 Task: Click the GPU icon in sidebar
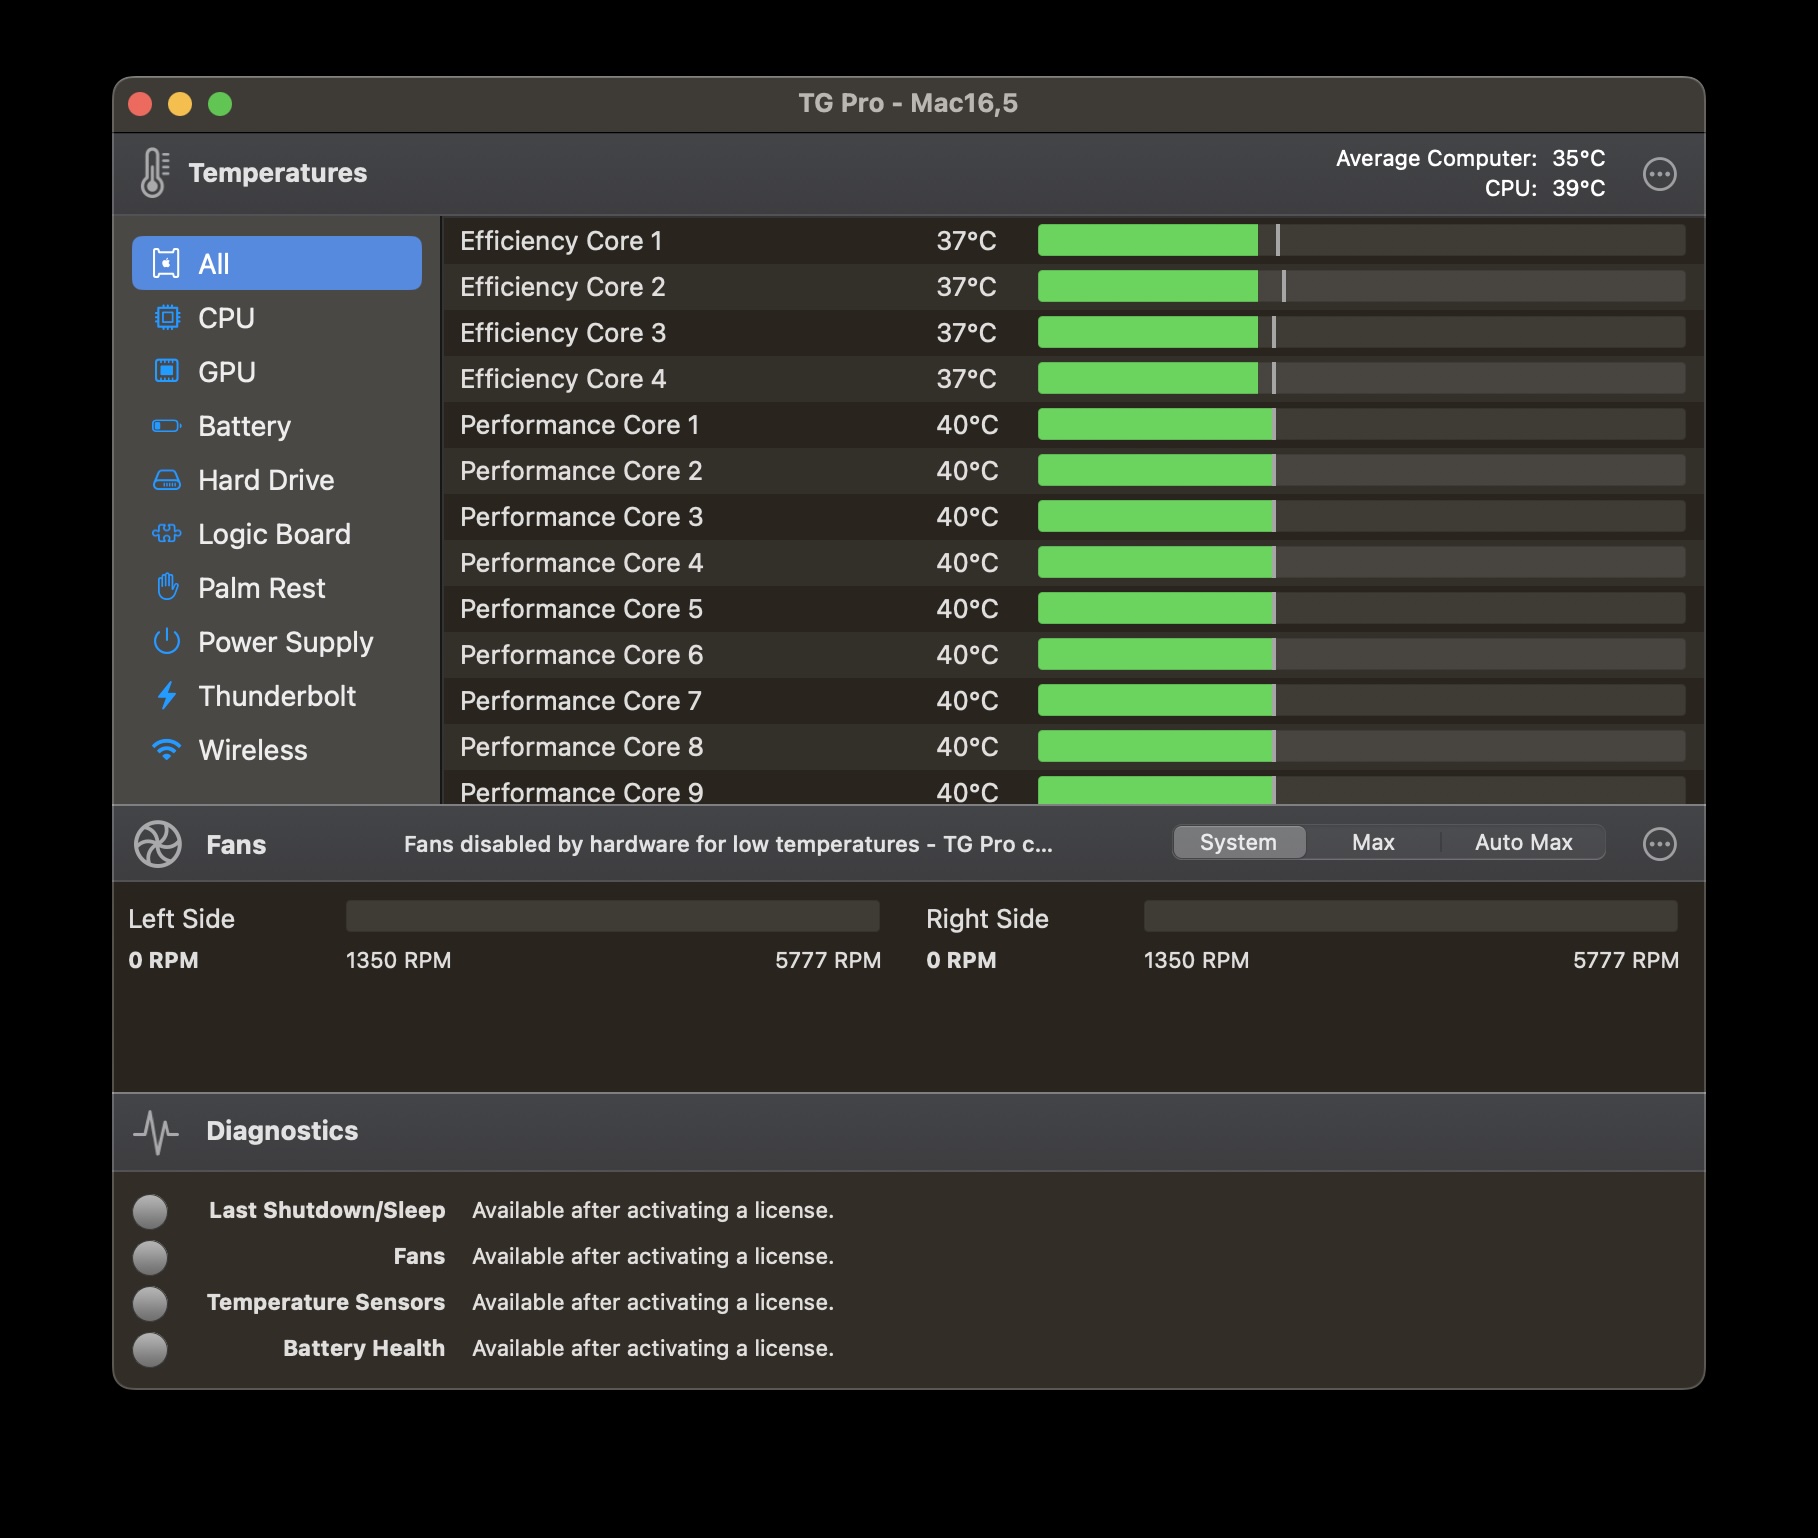tap(166, 372)
